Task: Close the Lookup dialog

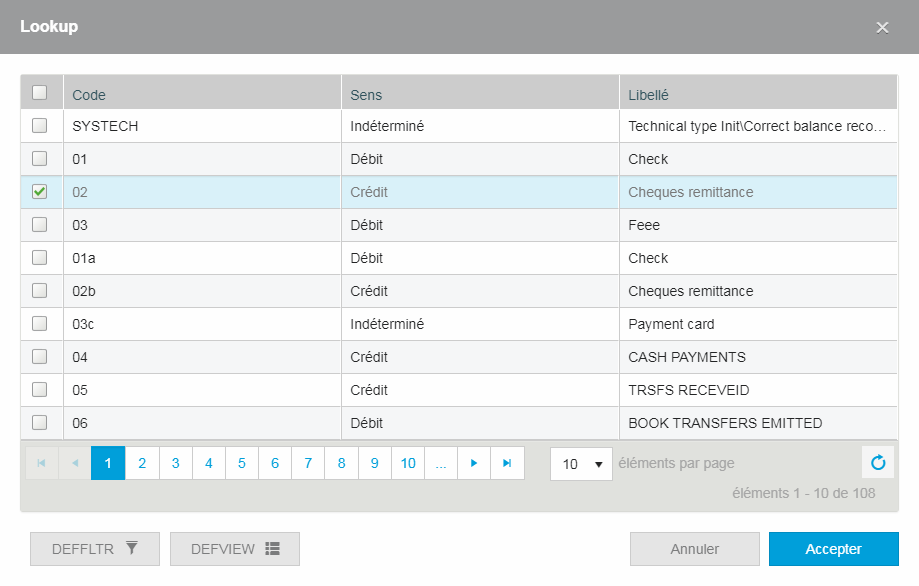Action: point(882,27)
